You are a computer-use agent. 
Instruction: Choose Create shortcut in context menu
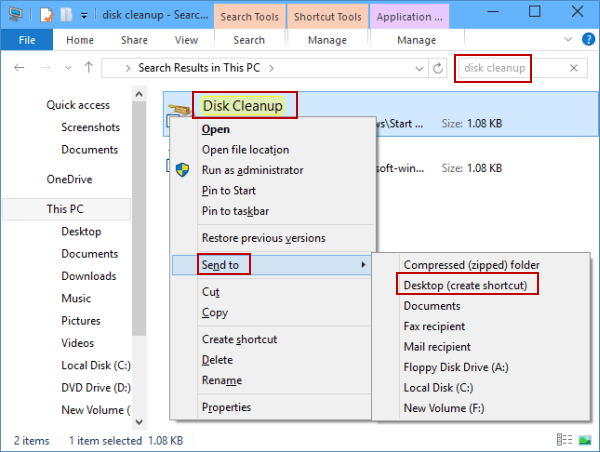tap(272, 339)
